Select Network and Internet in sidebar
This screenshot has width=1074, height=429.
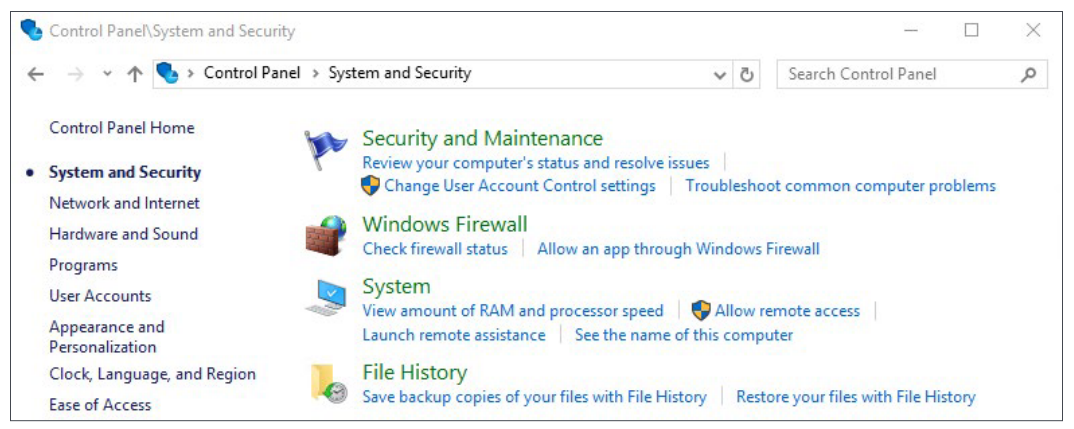tap(124, 203)
